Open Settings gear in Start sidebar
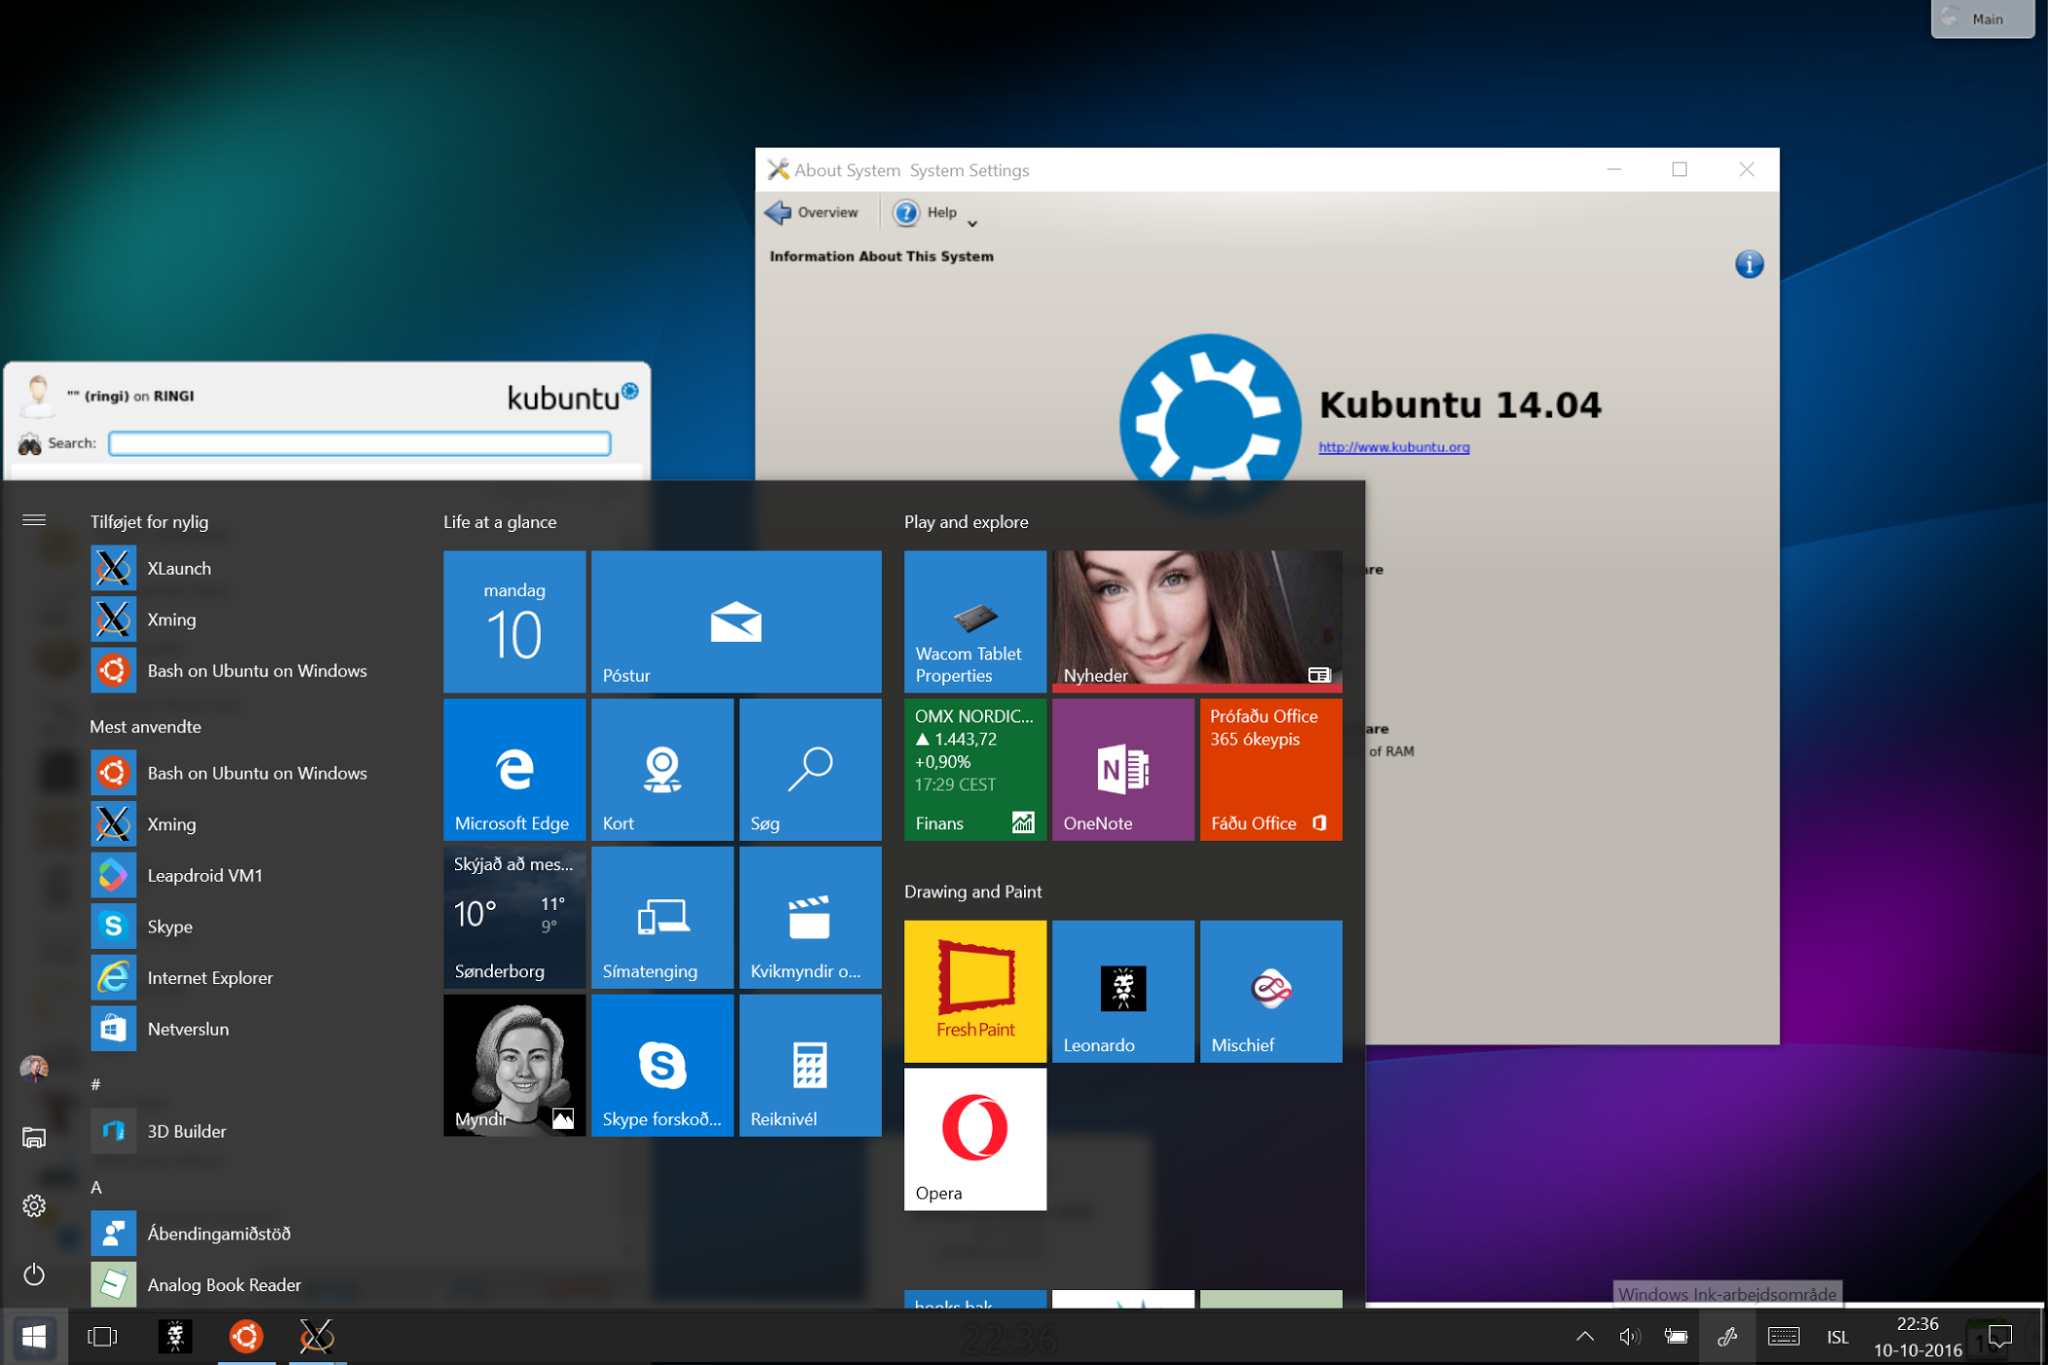Screen dimensions: 2048x1365 34,1205
